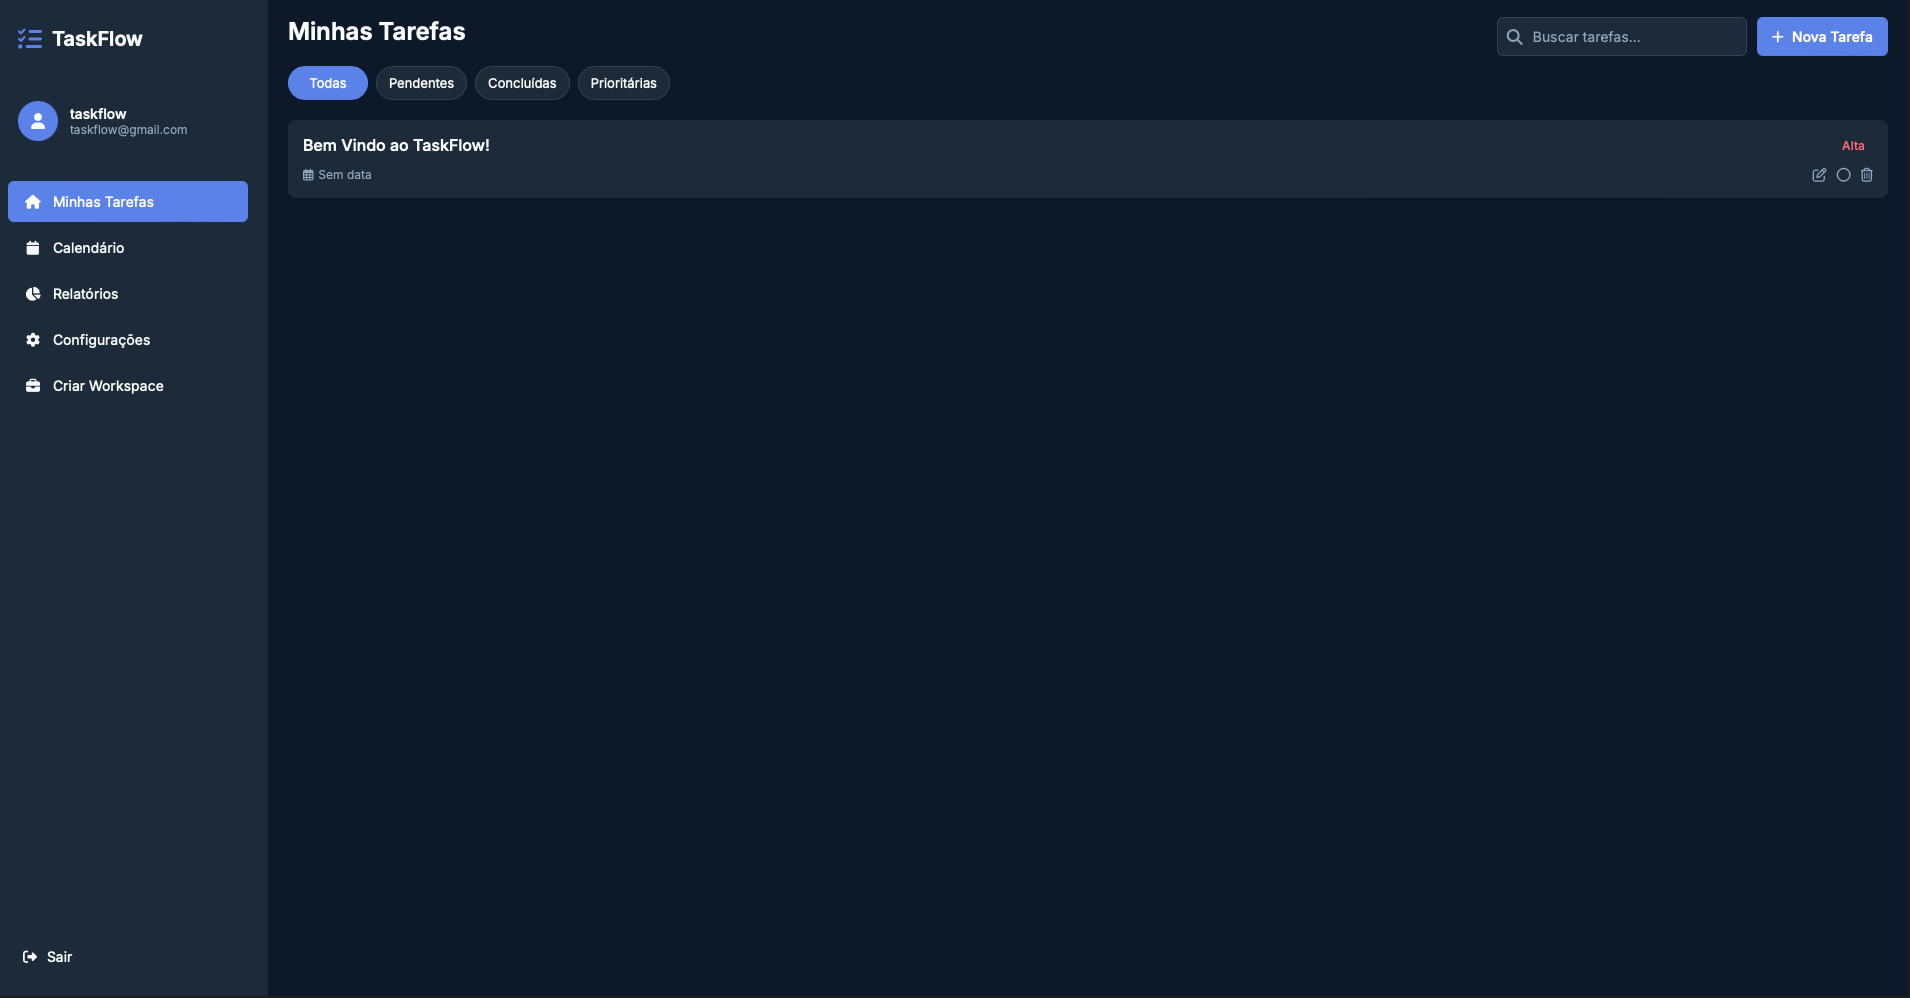Click the Configurações gear icon

pyautogui.click(x=33, y=340)
